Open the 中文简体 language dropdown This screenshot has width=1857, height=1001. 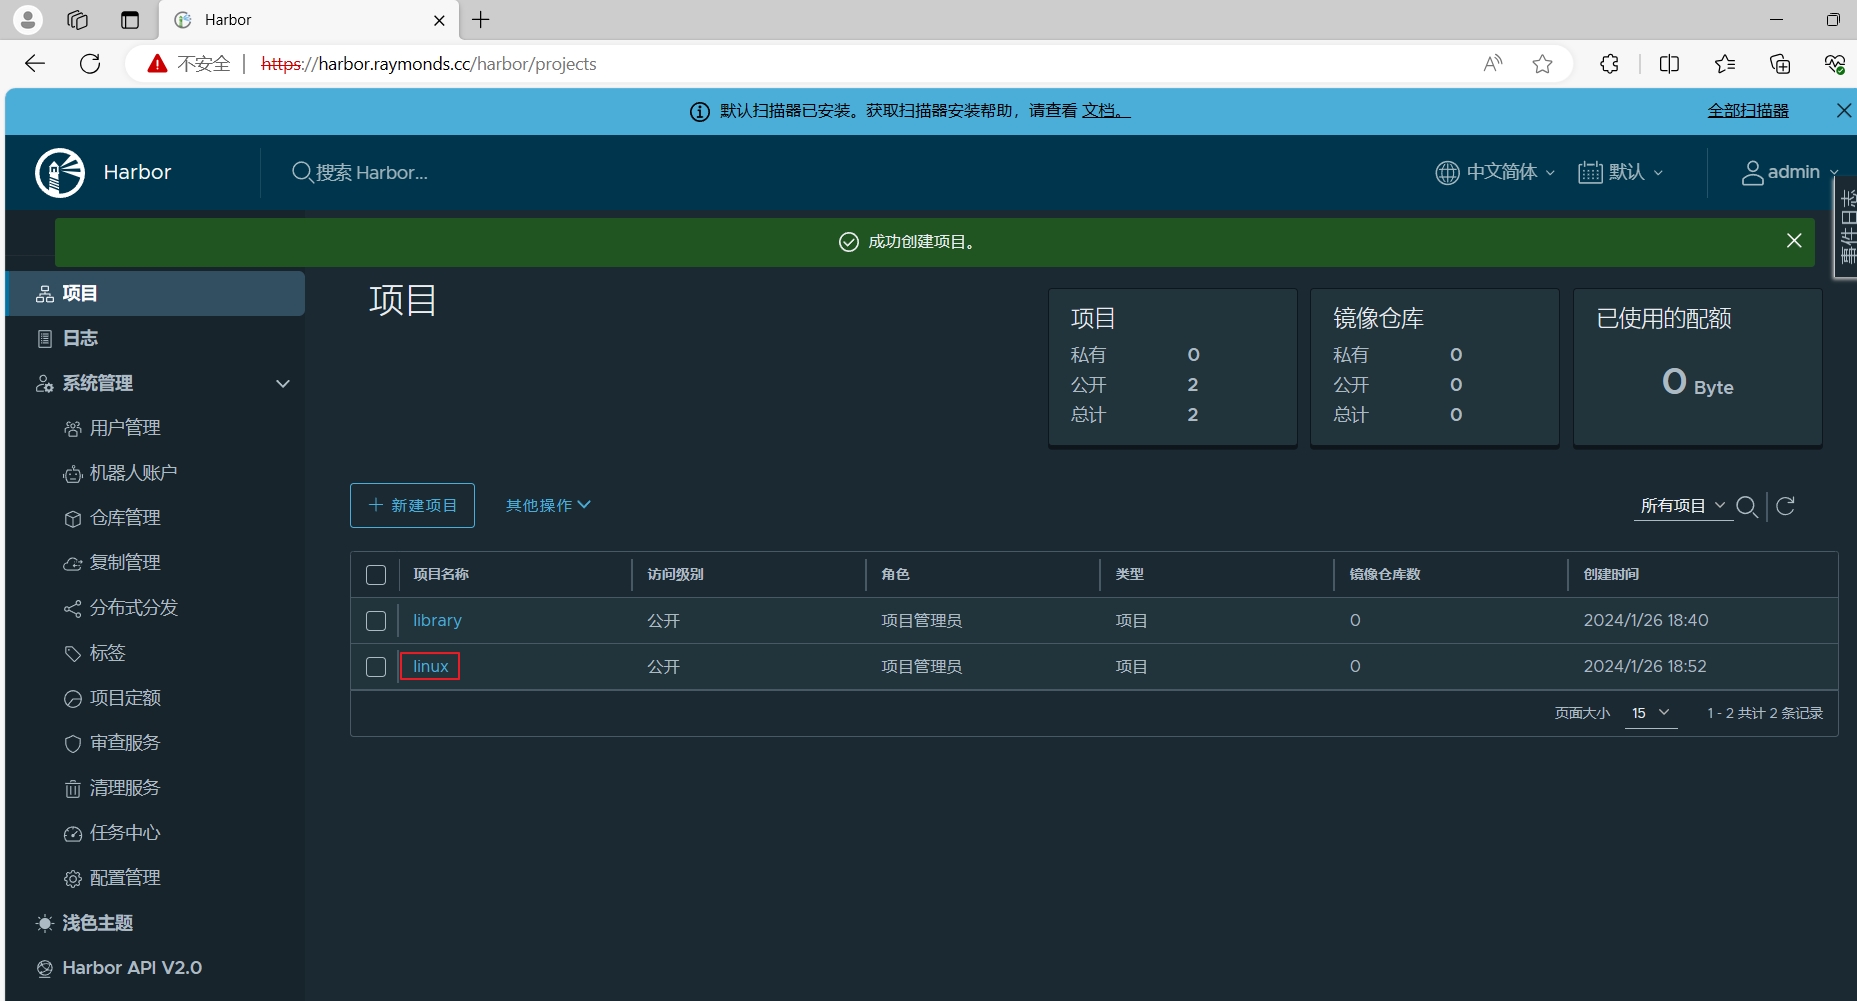[1495, 172]
